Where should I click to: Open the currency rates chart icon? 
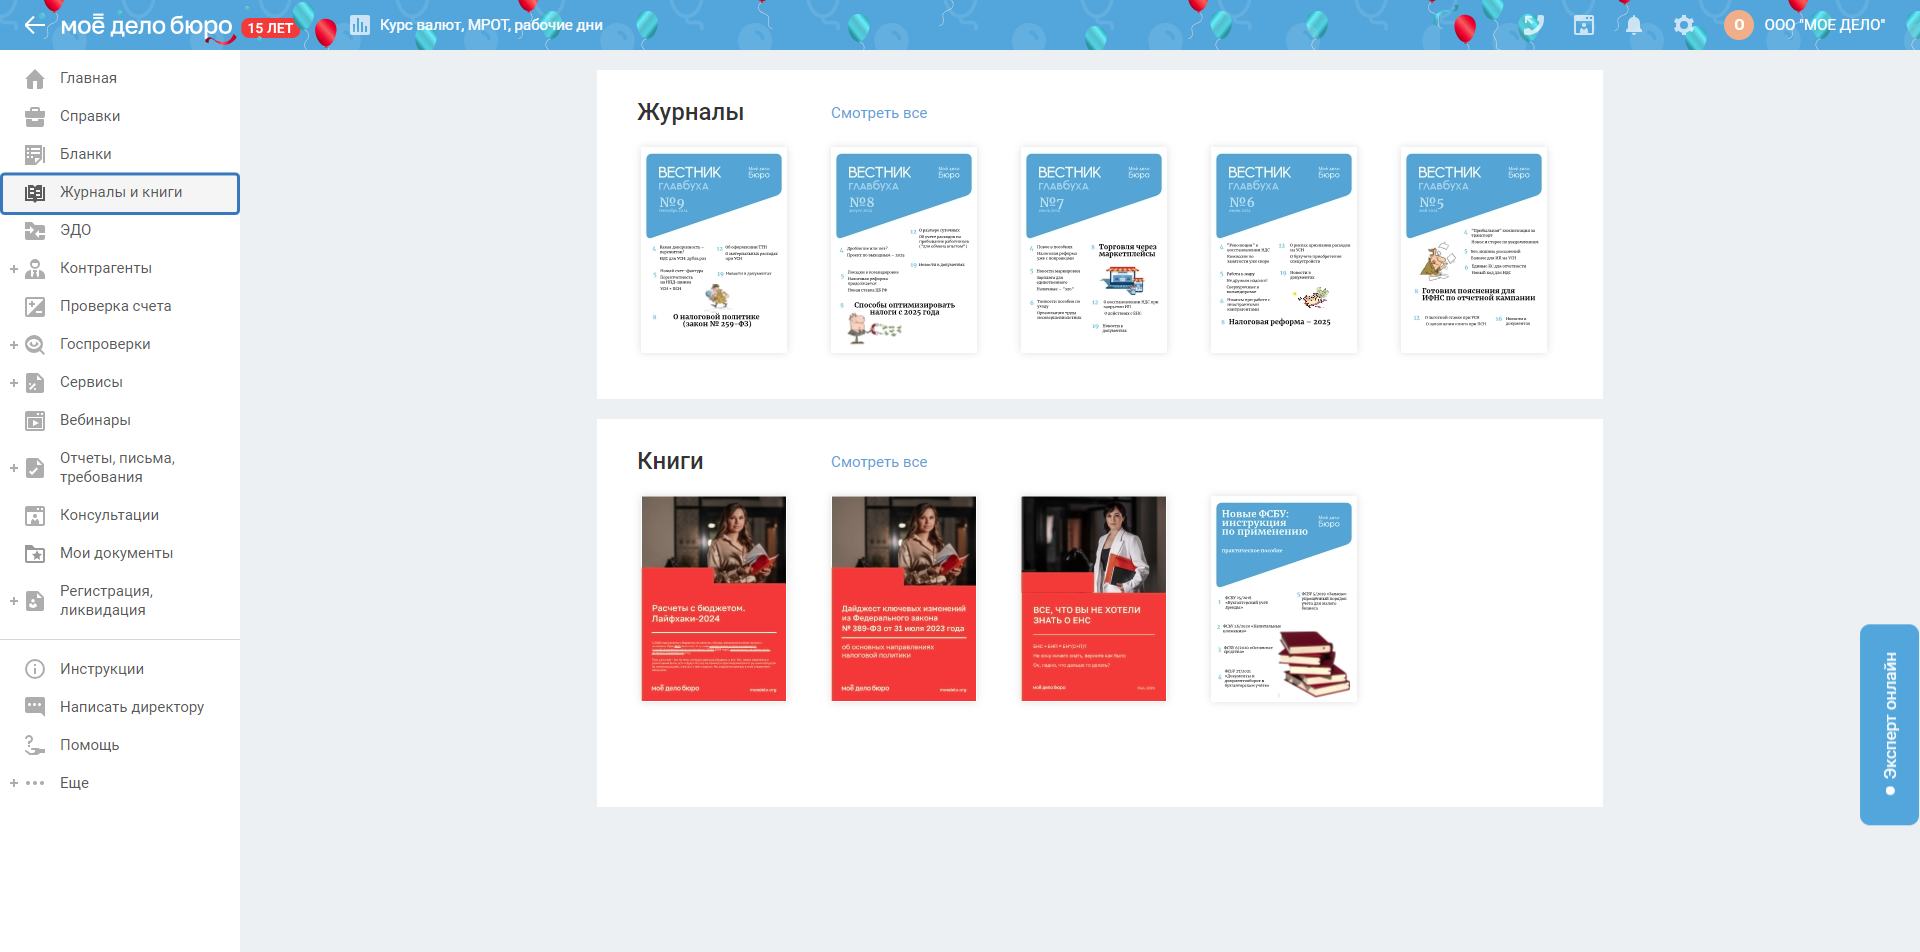point(360,25)
